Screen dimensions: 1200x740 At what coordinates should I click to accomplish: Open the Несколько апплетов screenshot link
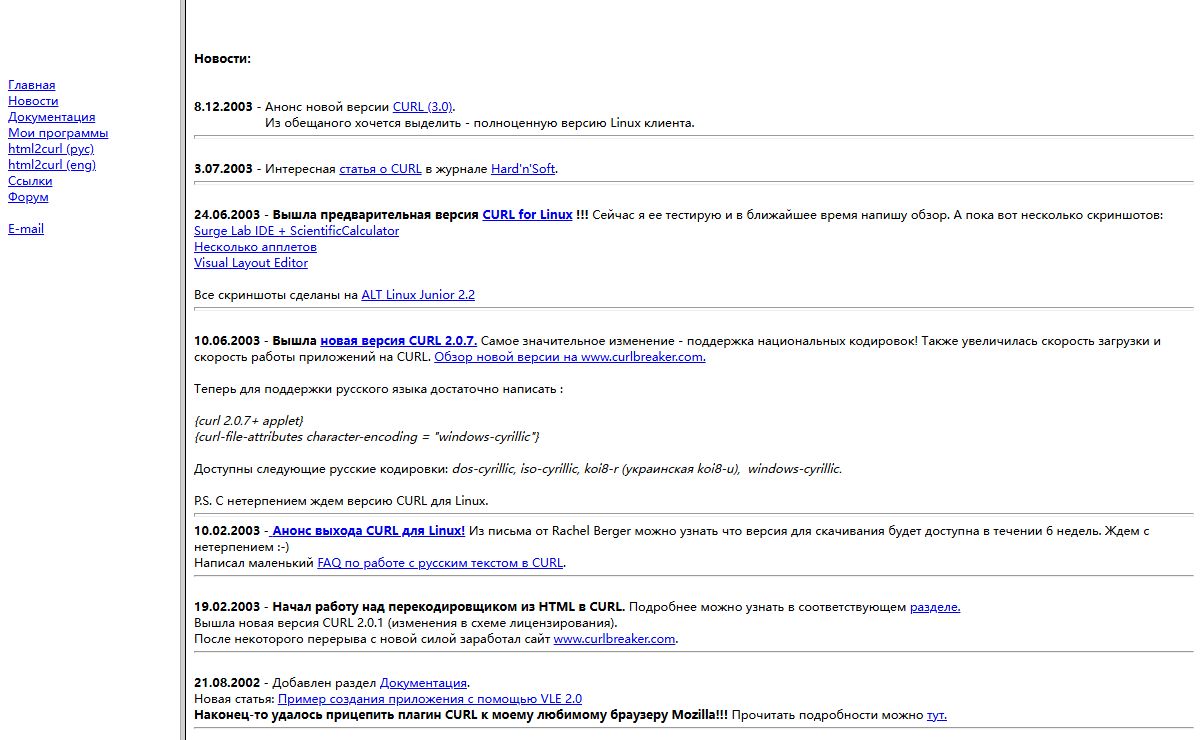click(255, 247)
